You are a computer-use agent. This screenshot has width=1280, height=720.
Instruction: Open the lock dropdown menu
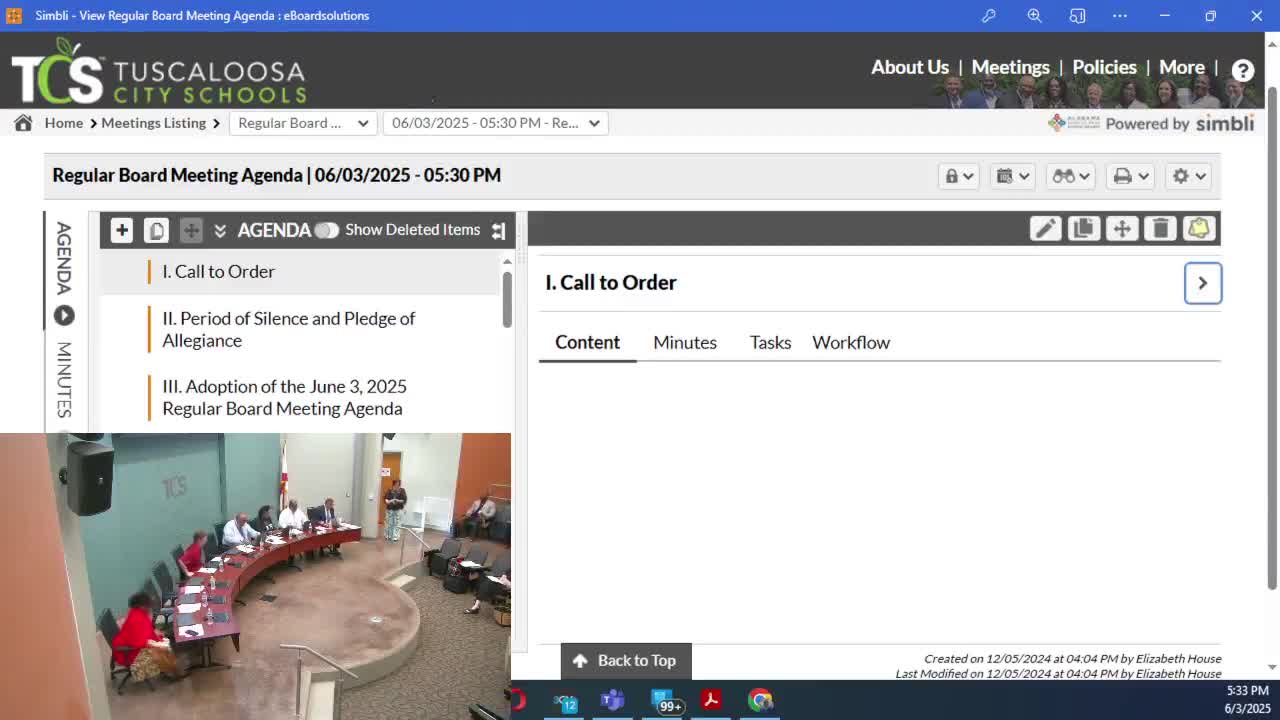[x=959, y=176]
